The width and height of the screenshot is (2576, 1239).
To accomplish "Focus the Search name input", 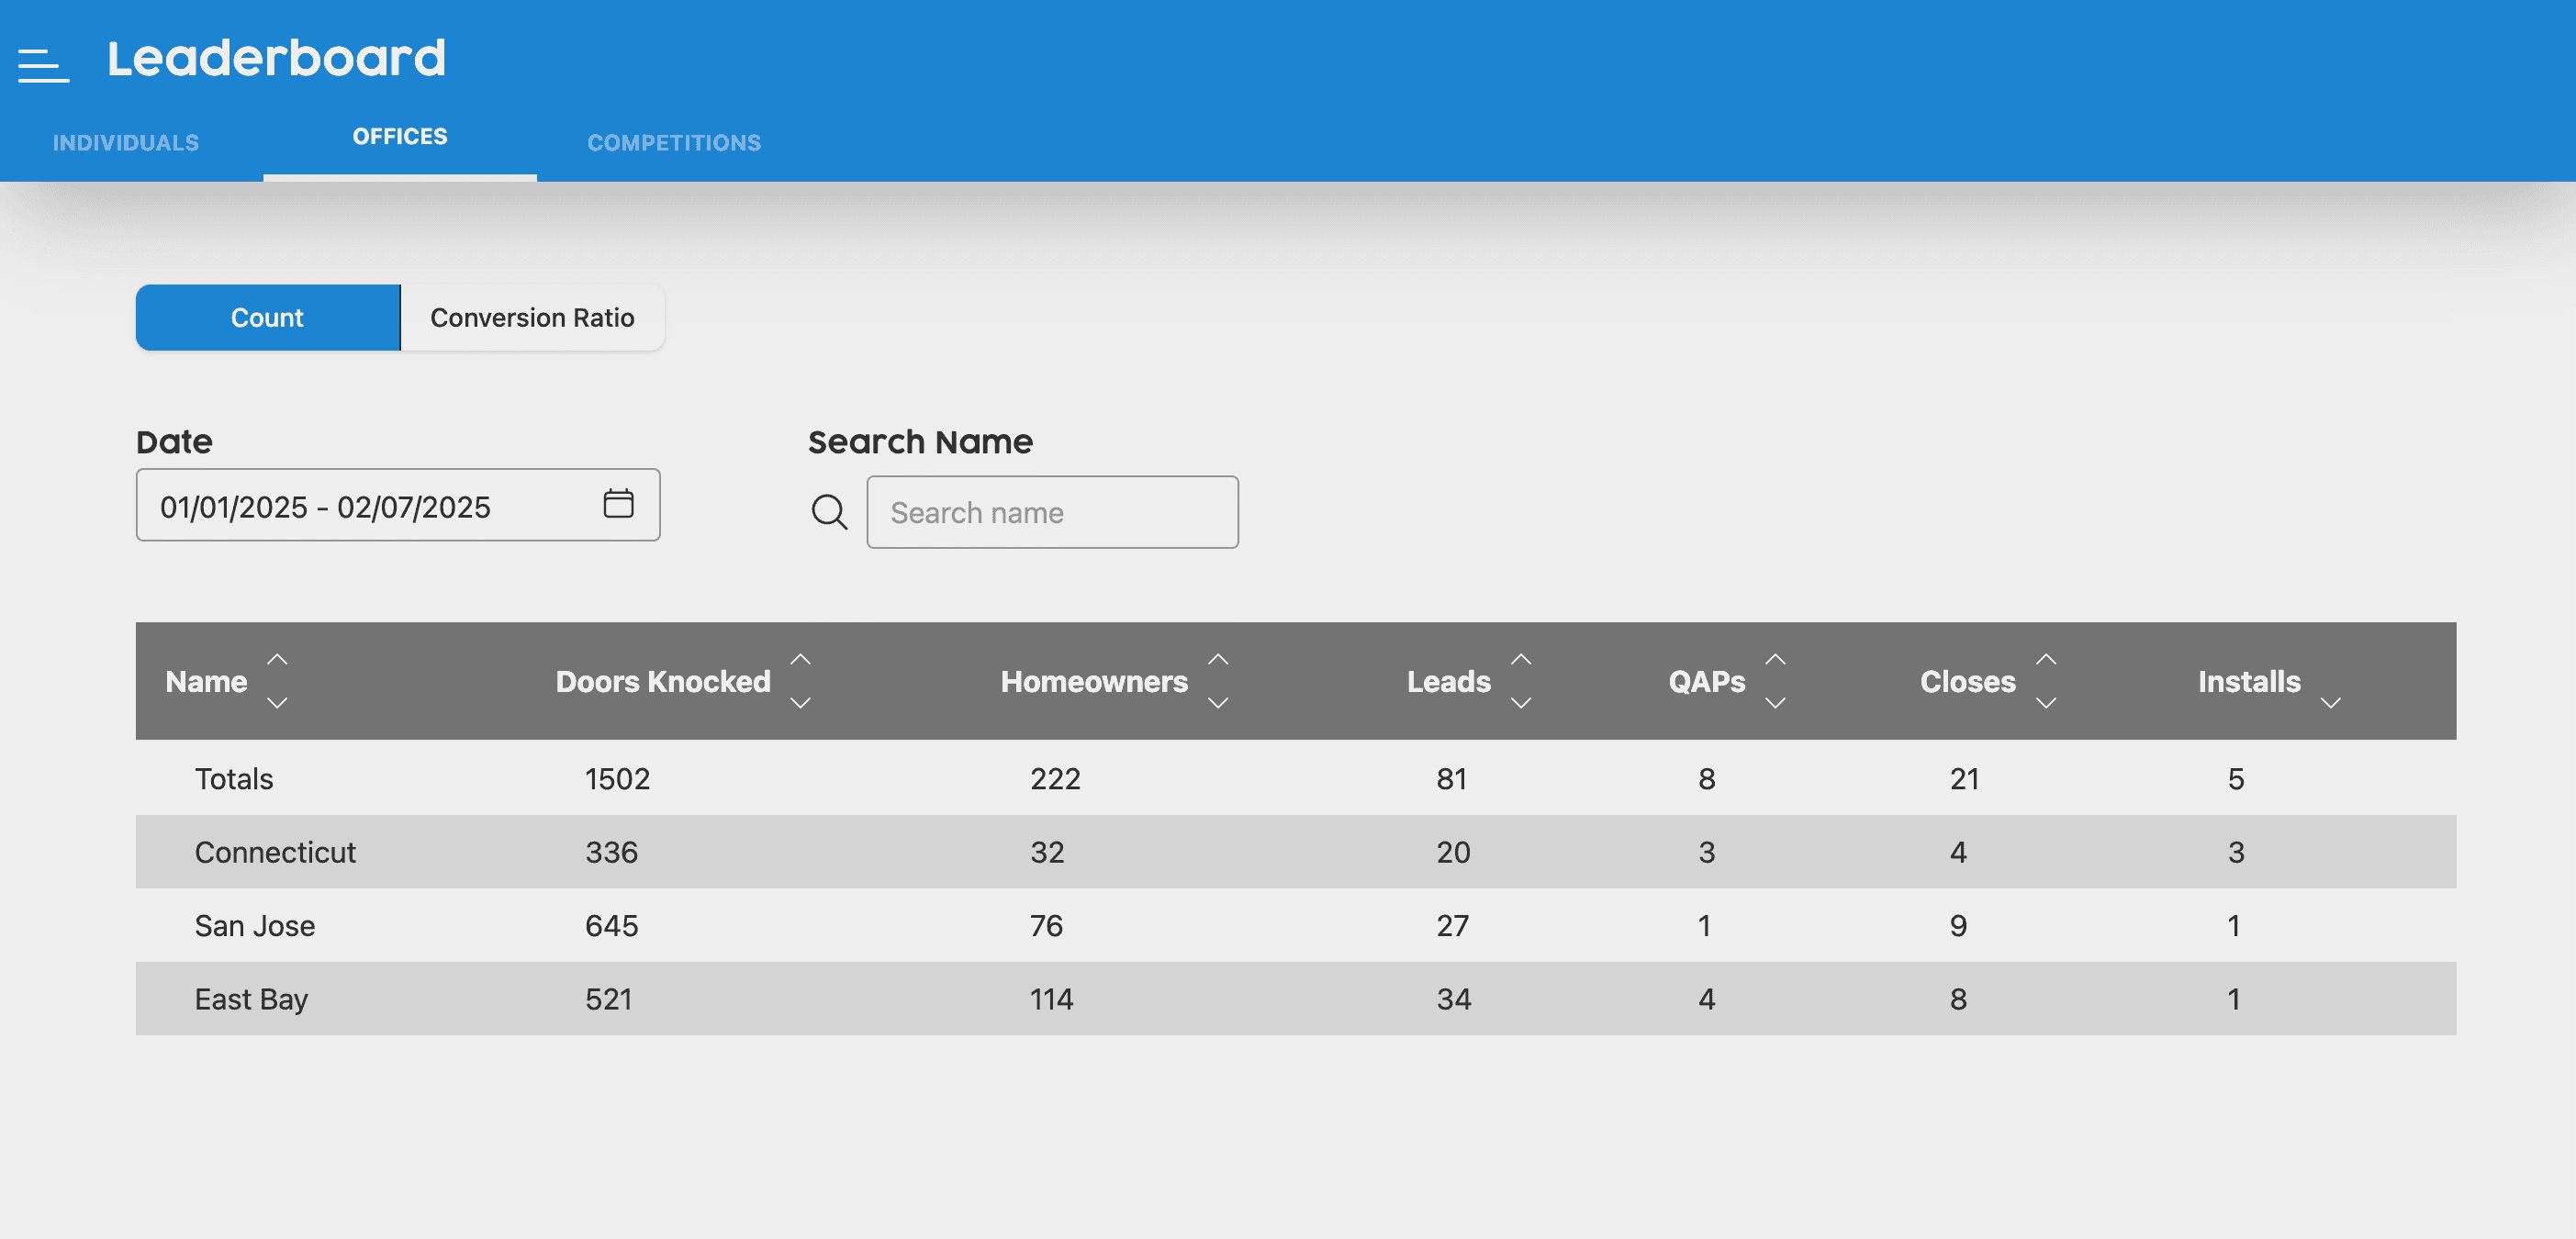I will (1052, 512).
